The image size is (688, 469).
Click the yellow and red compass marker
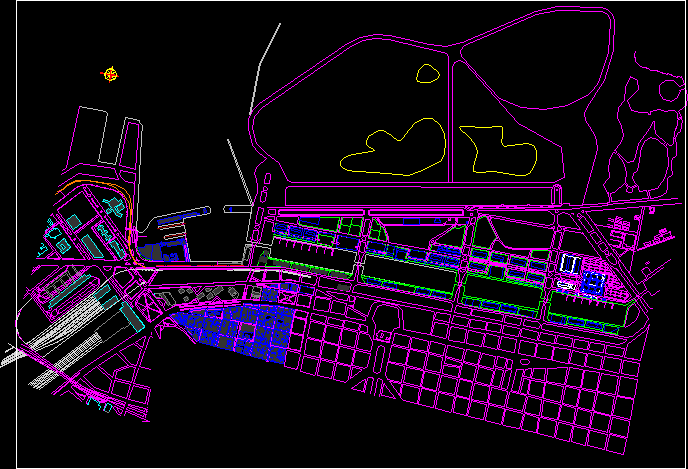click(x=111, y=73)
